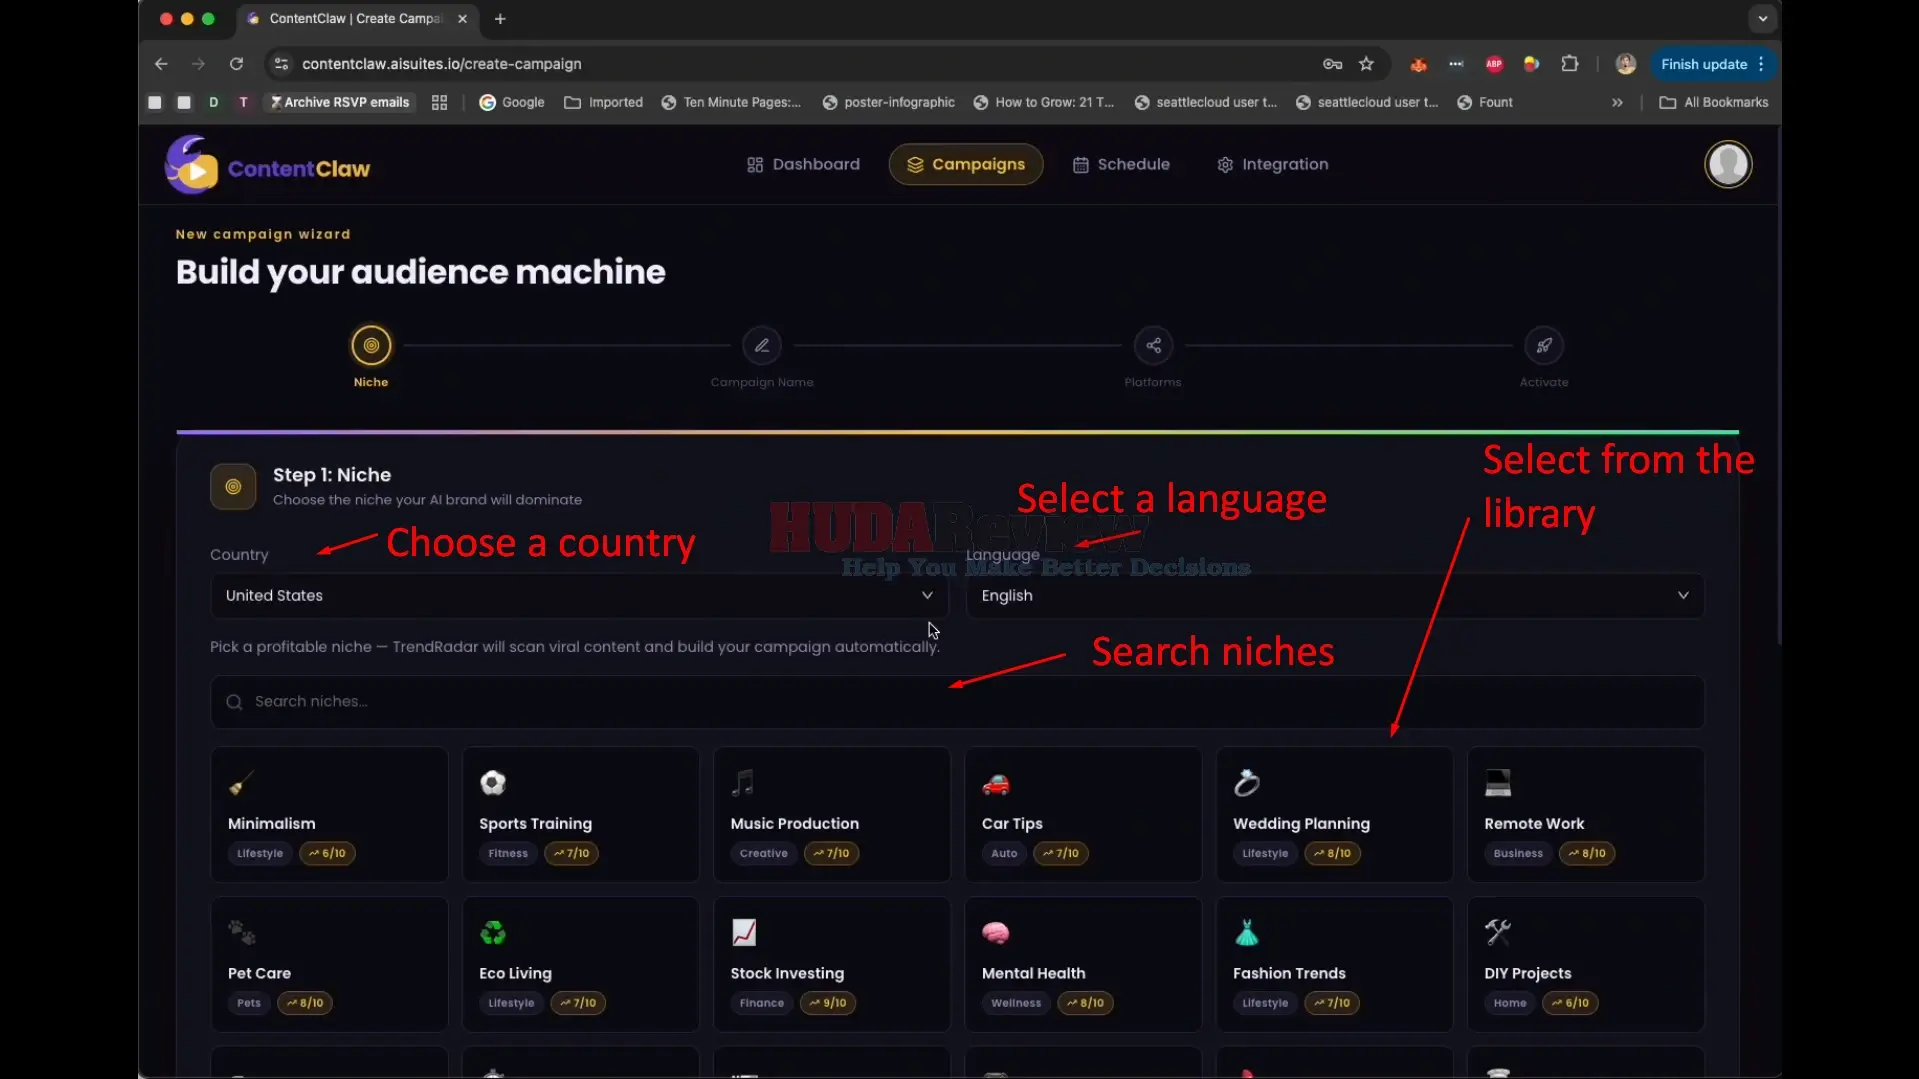Click the Car Tips red car icon
The width and height of the screenshot is (1919, 1079).
(996, 783)
